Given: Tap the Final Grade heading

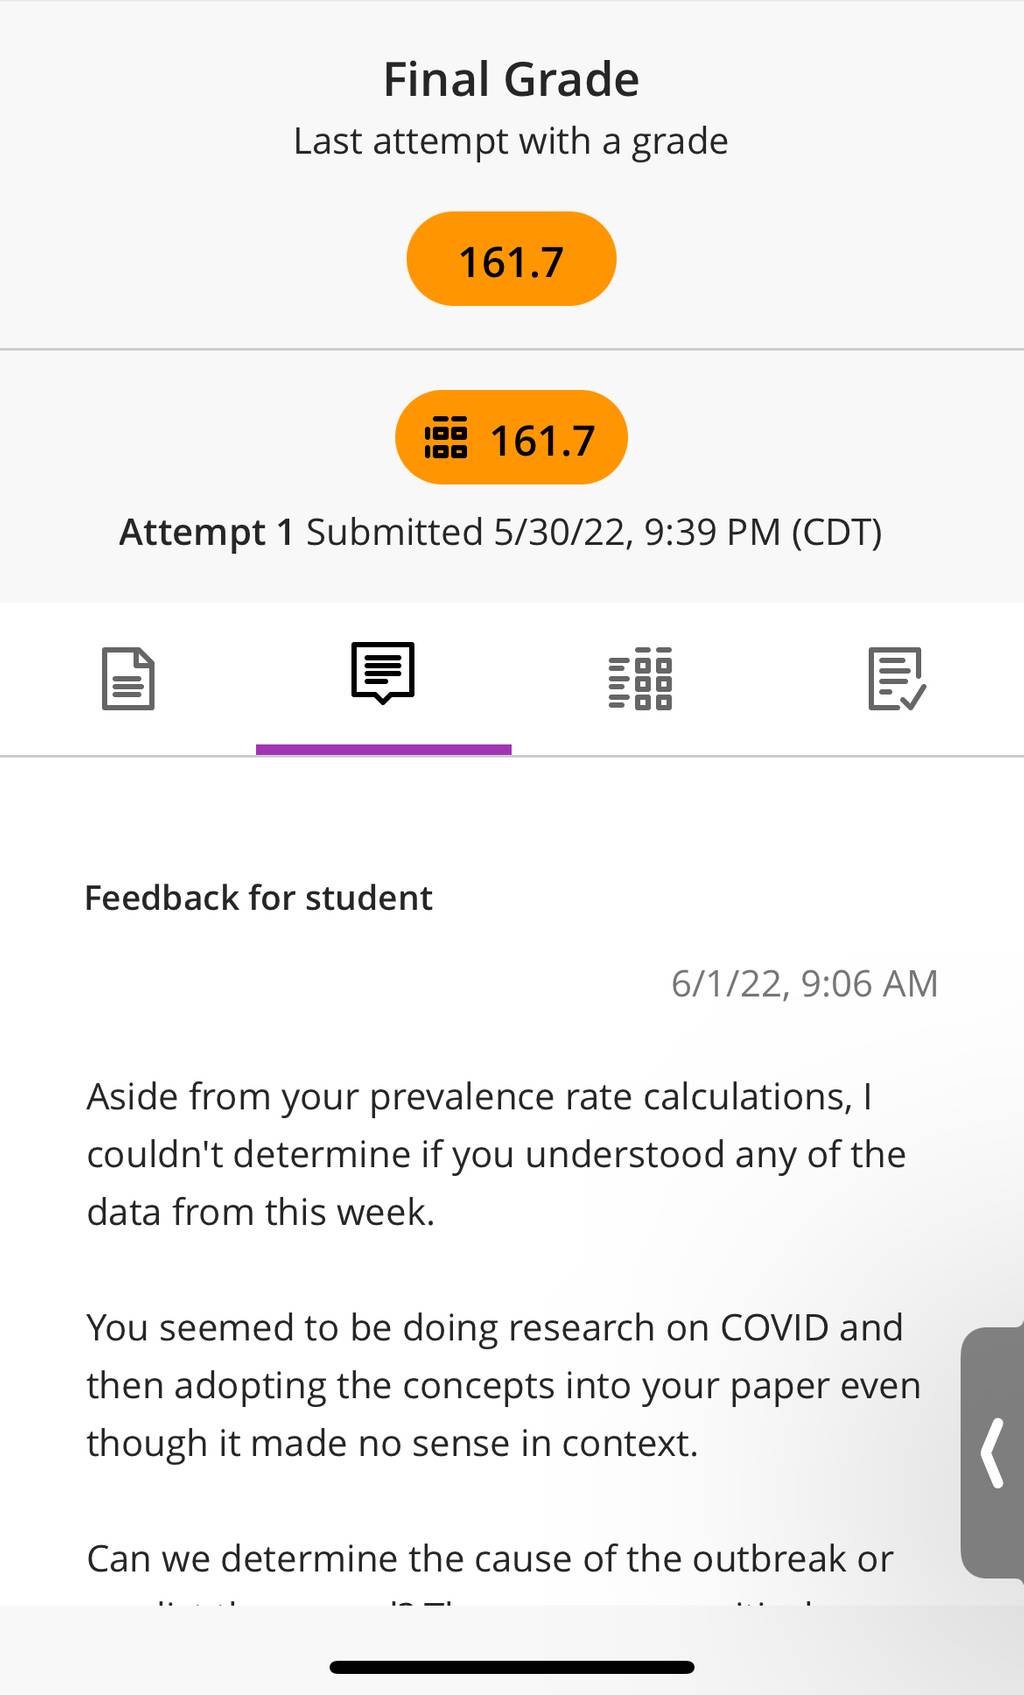Looking at the screenshot, I should [x=511, y=79].
